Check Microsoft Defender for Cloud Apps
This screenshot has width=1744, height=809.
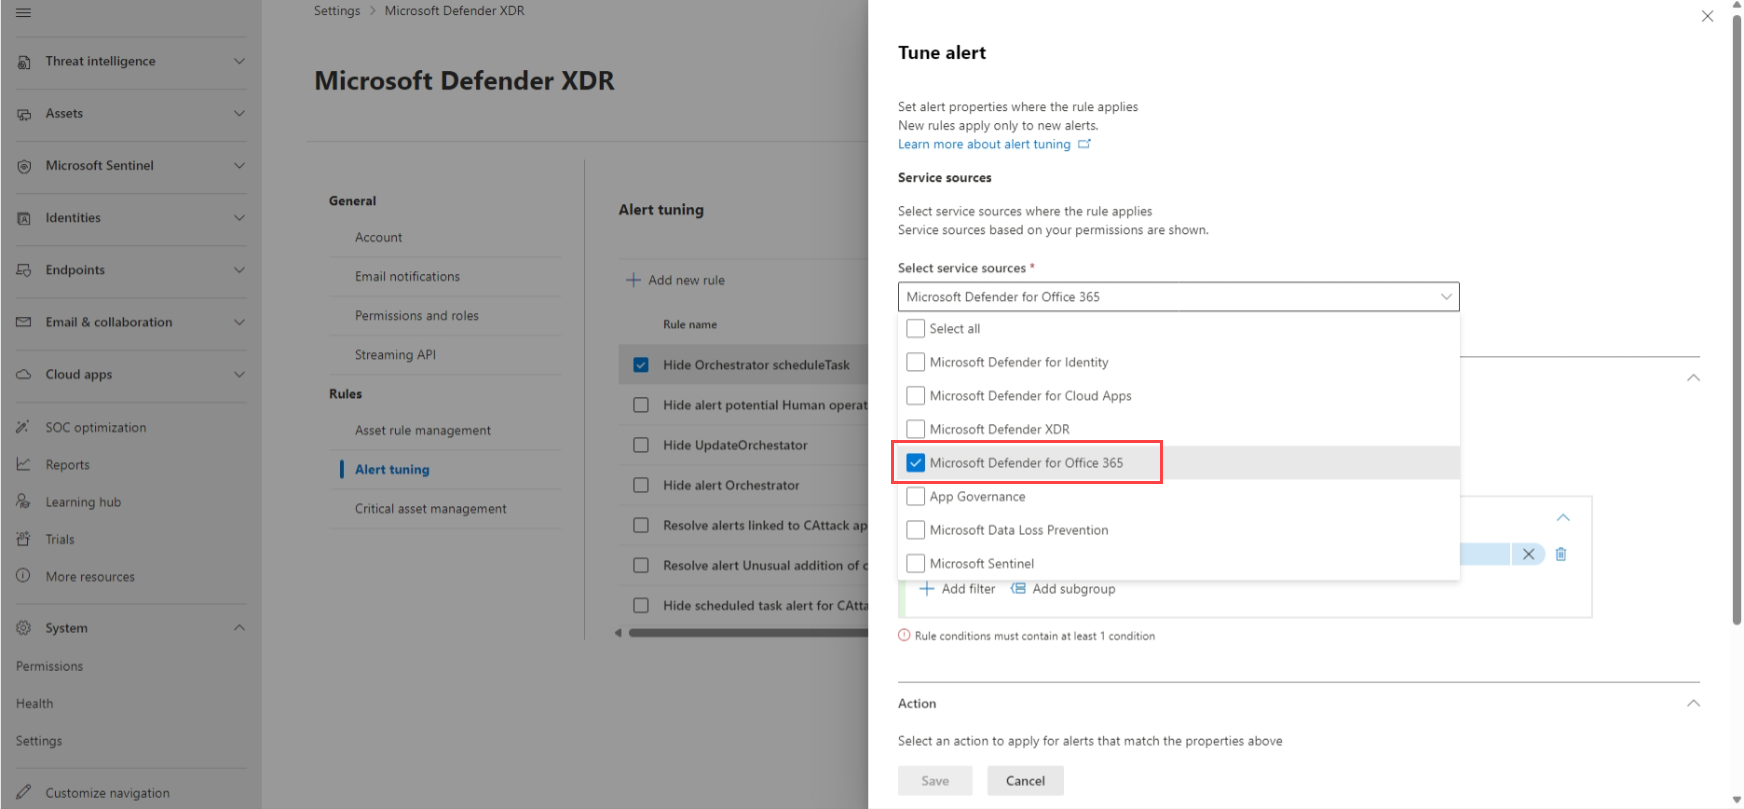[x=915, y=395]
